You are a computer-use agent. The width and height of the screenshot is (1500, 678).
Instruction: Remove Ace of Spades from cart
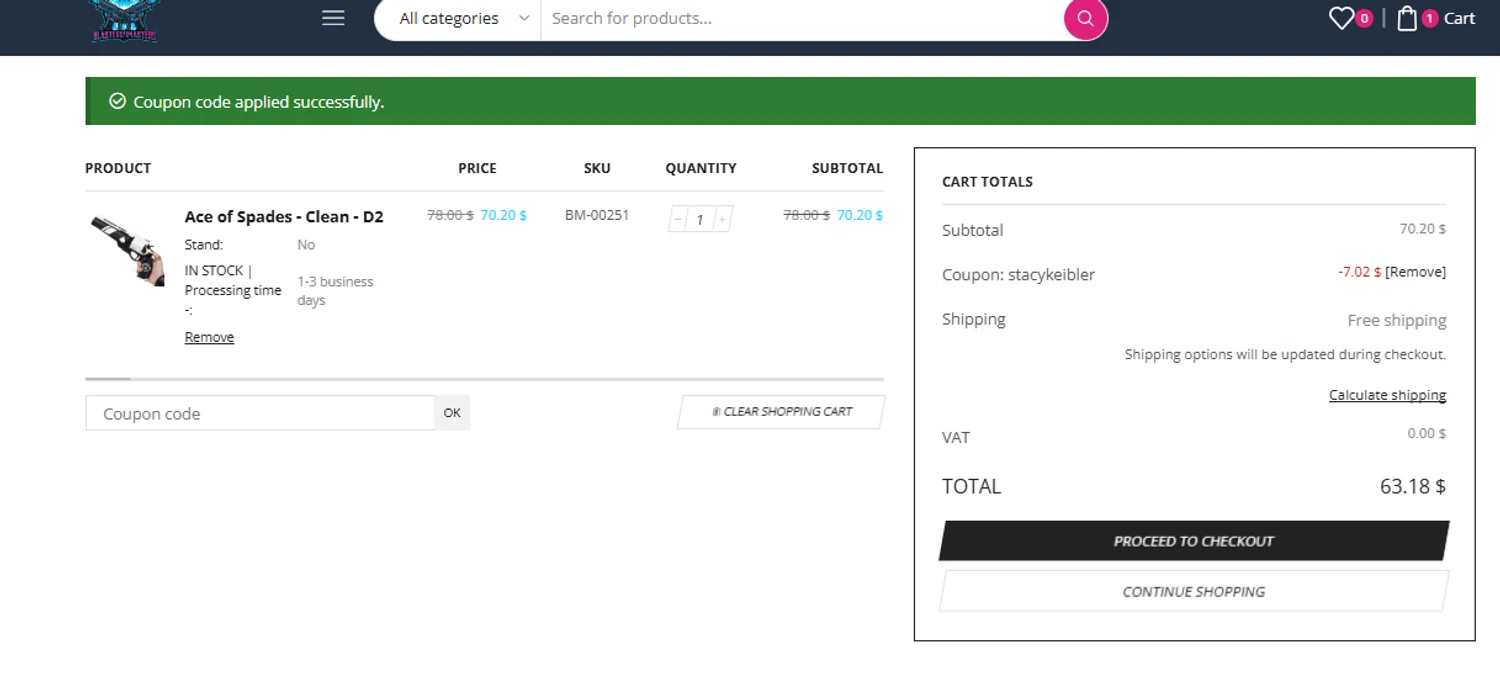[209, 337]
